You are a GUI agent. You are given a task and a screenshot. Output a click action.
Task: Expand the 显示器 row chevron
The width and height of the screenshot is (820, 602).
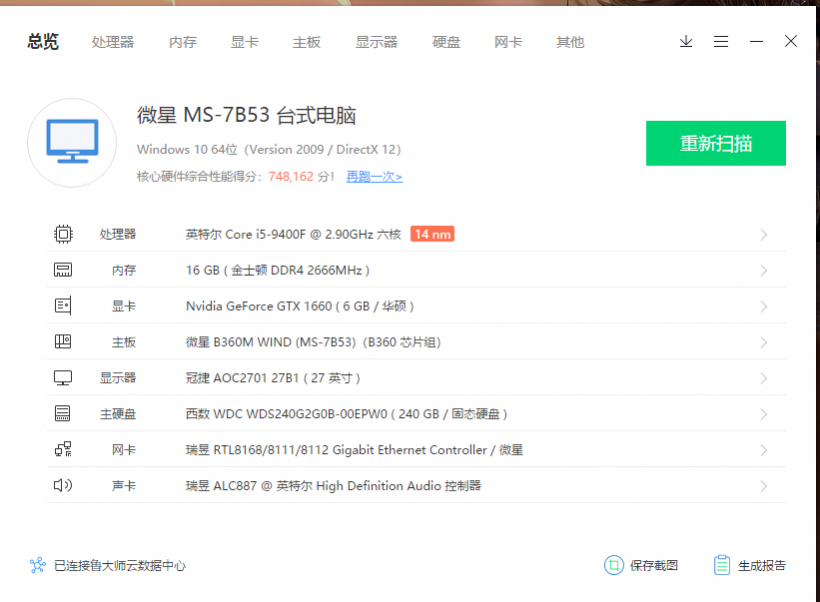(764, 378)
